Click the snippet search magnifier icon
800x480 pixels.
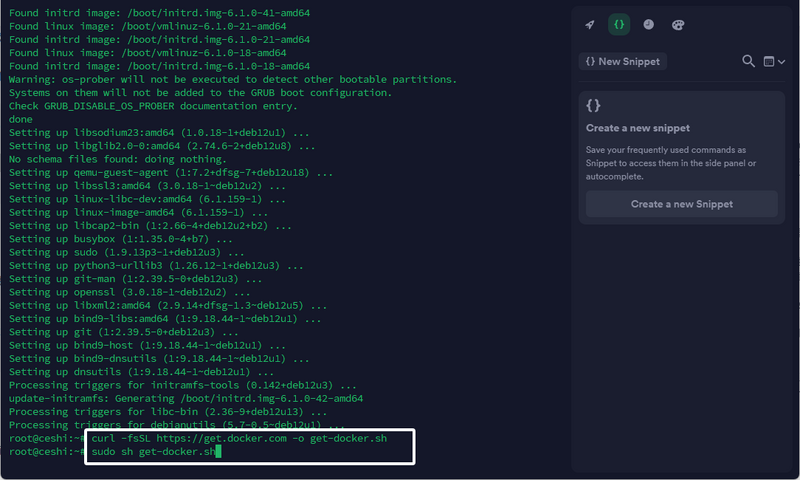point(748,61)
